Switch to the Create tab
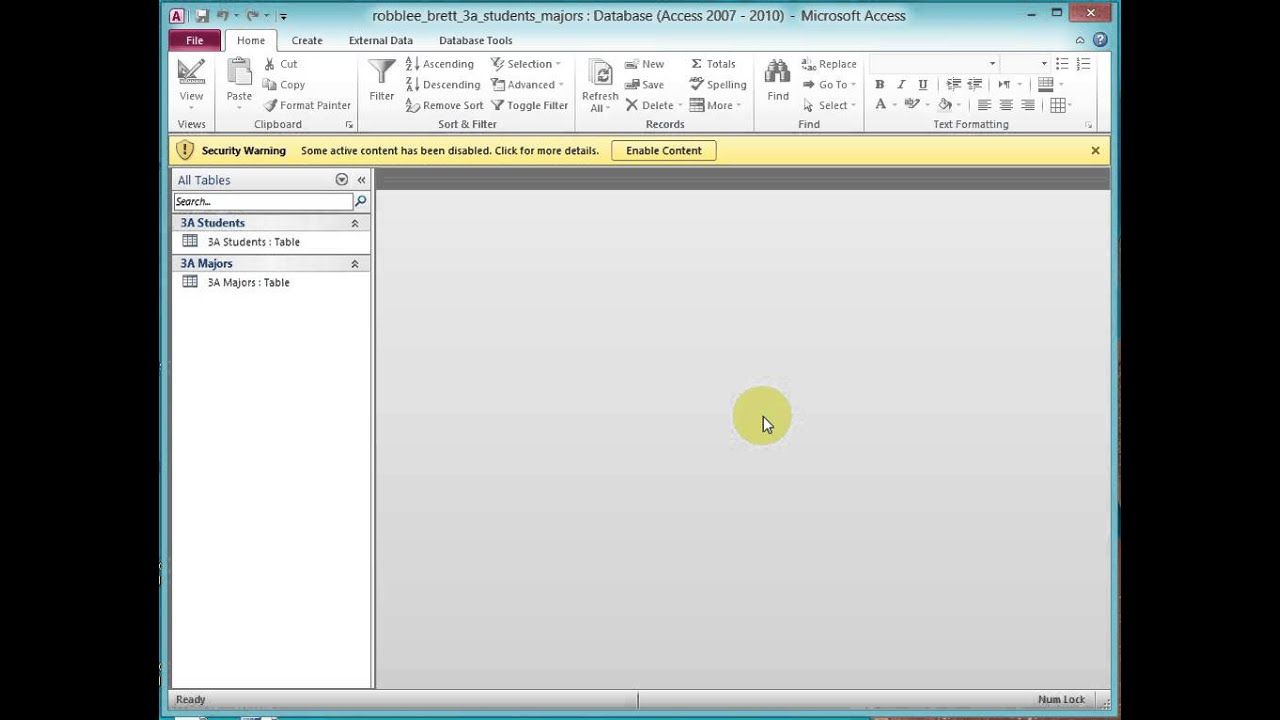 click(307, 40)
